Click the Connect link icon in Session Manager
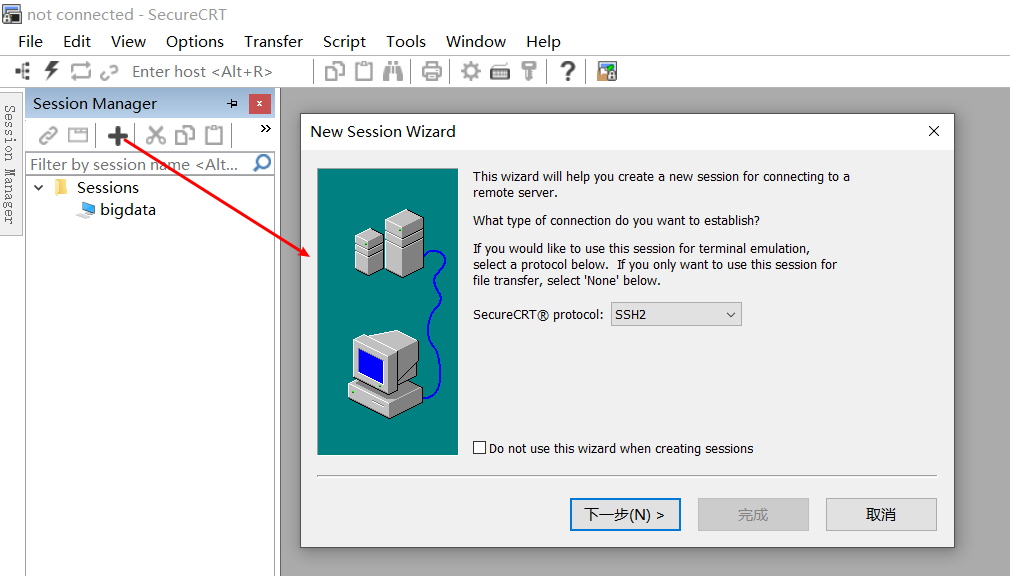1010x576 pixels. pyautogui.click(x=48, y=135)
